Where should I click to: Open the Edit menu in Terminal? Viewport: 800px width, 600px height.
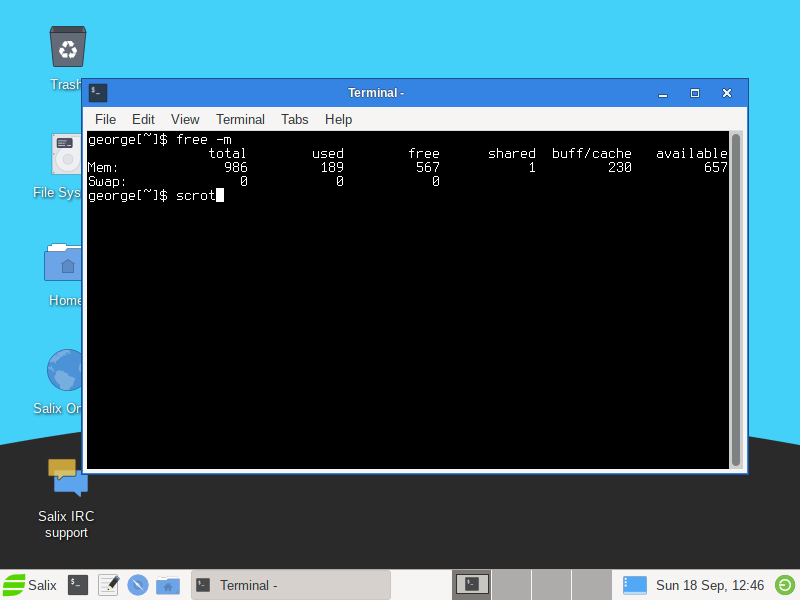tap(143, 119)
